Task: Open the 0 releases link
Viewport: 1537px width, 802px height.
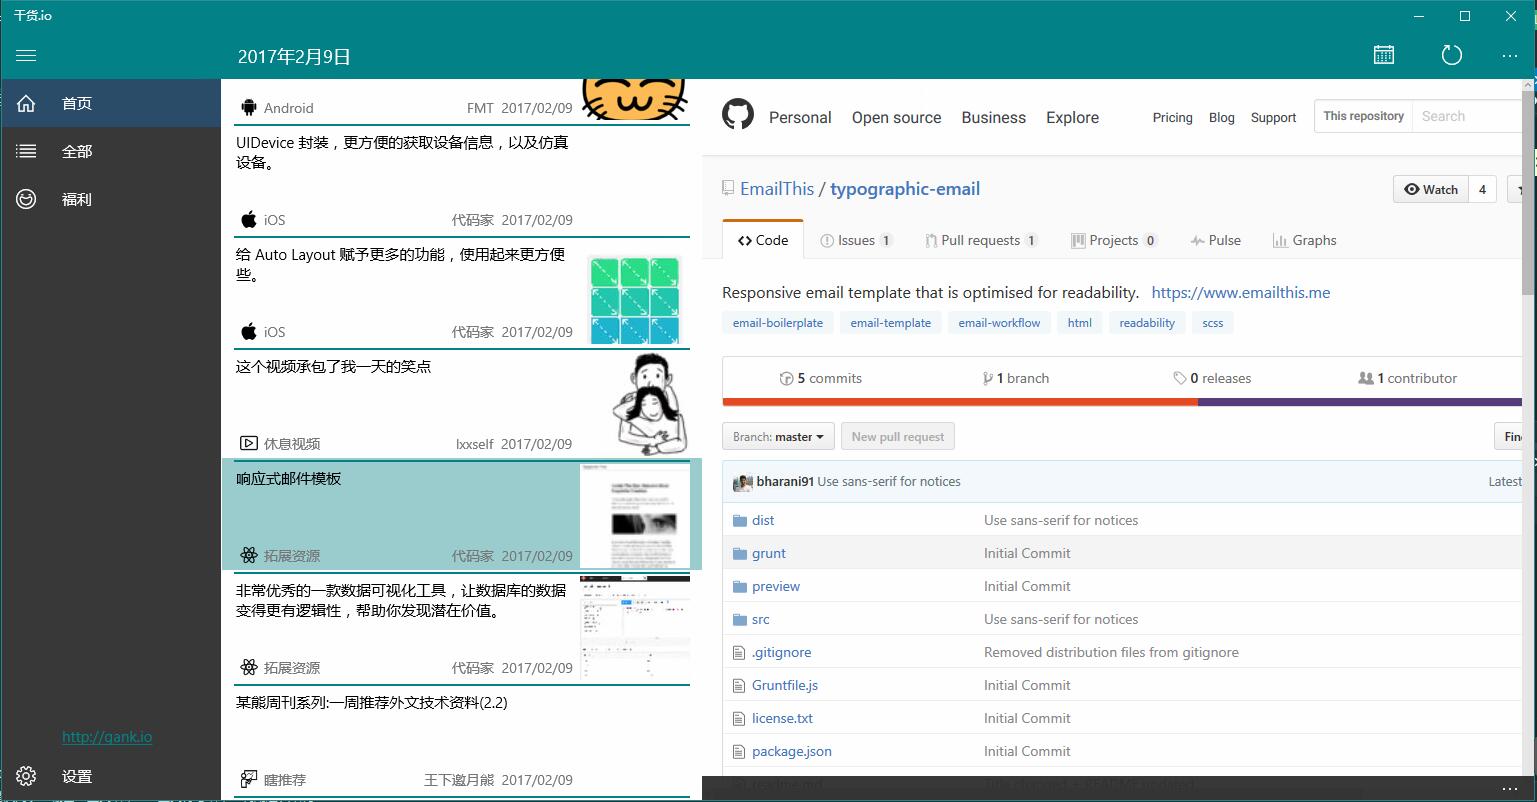Action: pyautogui.click(x=1212, y=378)
